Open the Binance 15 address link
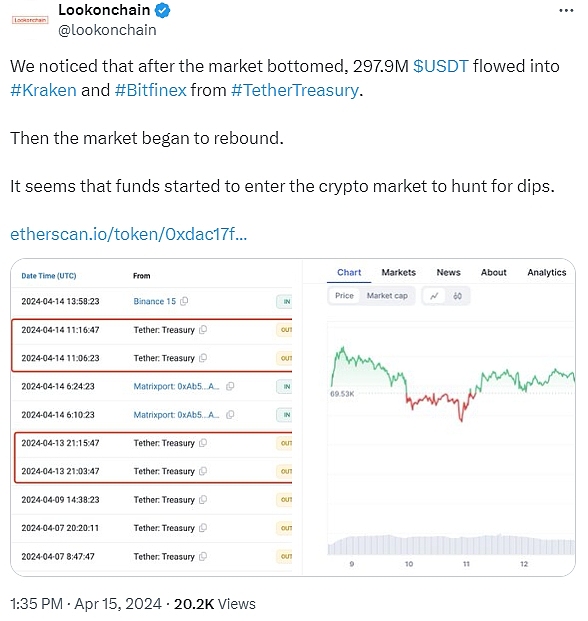The width and height of the screenshot is (588, 621). click(x=154, y=301)
